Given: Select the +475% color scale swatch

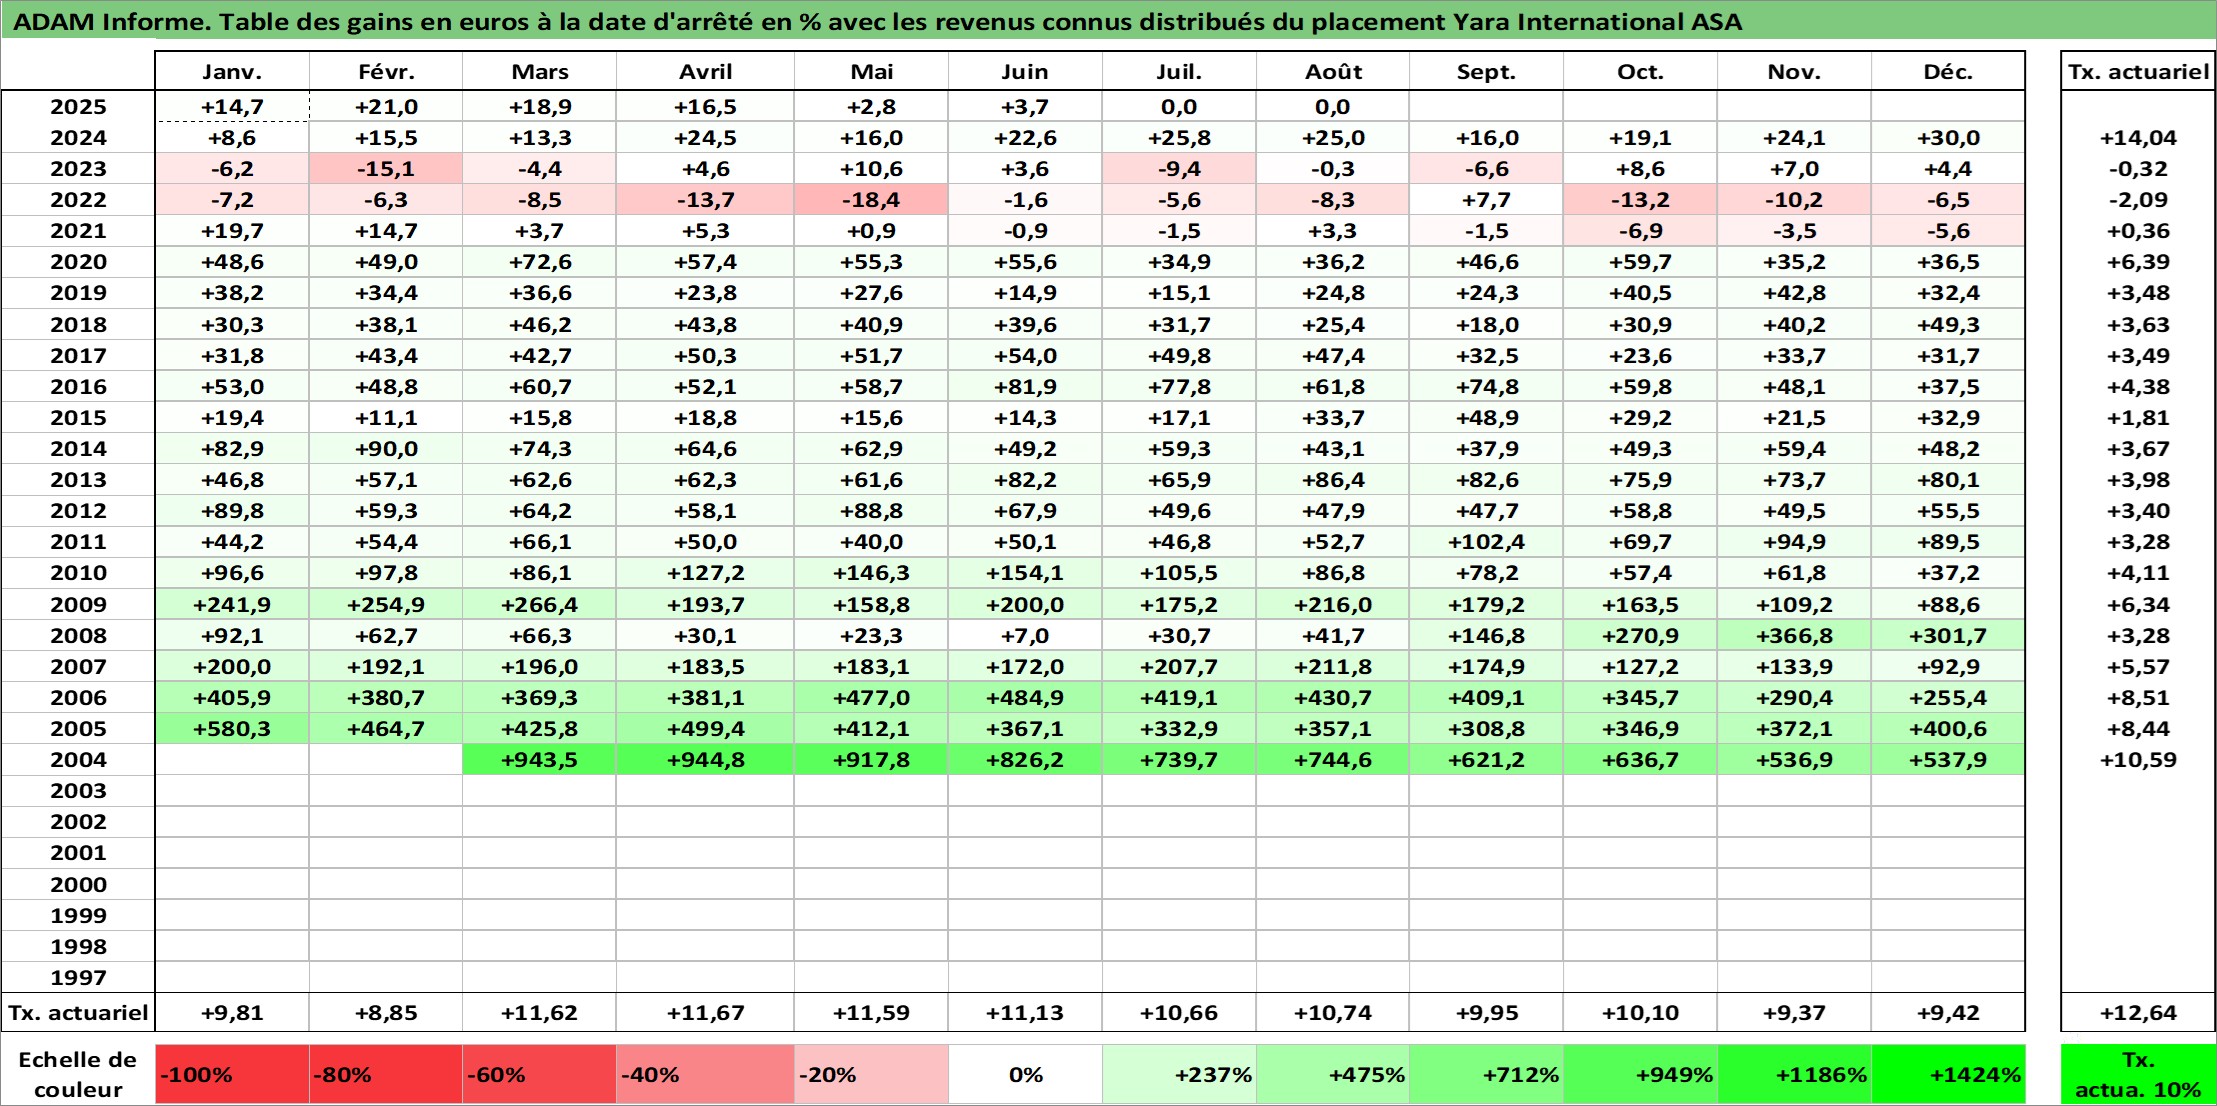Looking at the screenshot, I should (1333, 1075).
